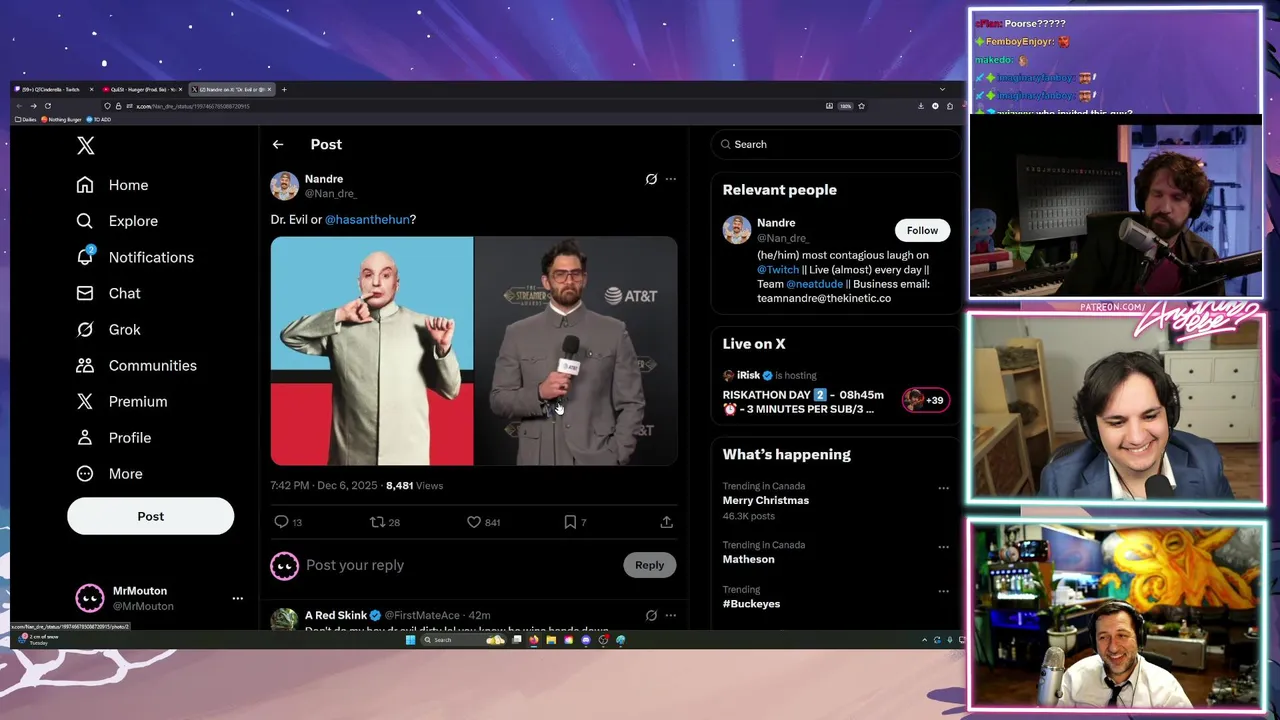Open the Dr. Evil image
Image resolution: width=1280 pixels, height=720 pixels.
tap(372, 351)
